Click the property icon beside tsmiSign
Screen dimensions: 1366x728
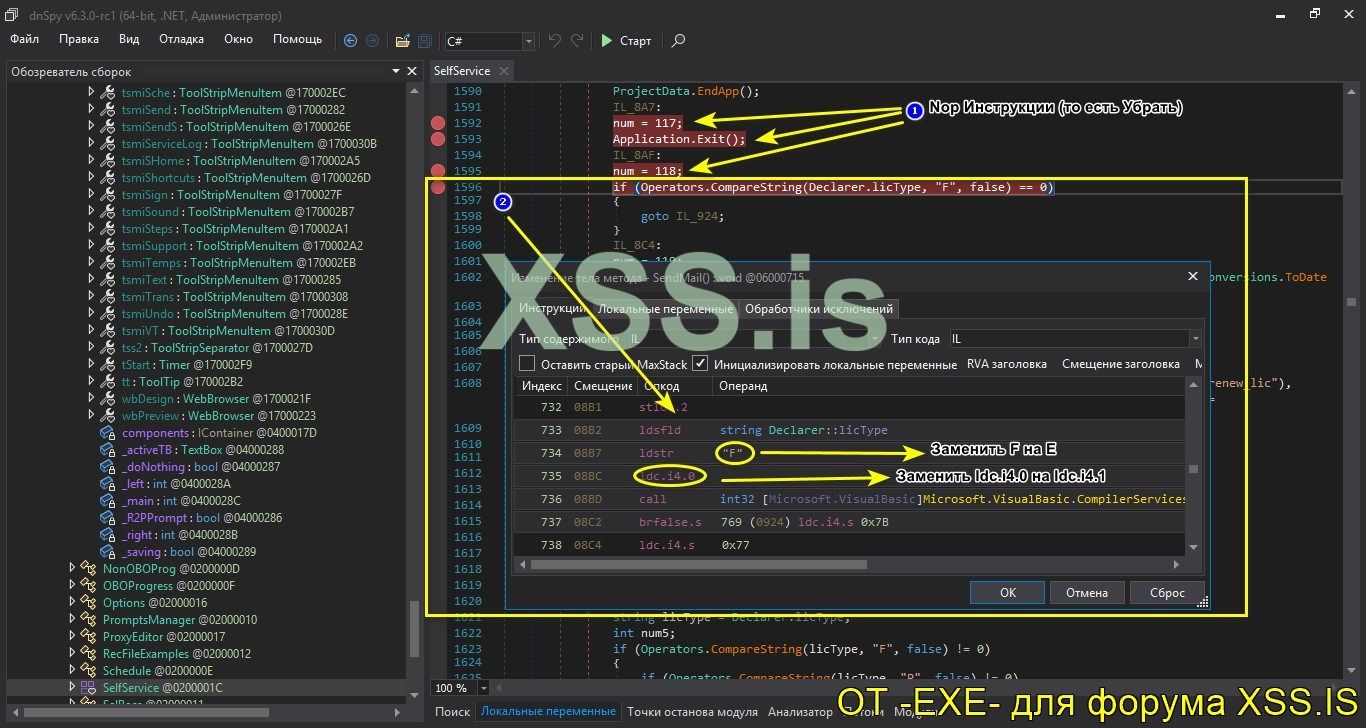pyautogui.click(x=109, y=195)
